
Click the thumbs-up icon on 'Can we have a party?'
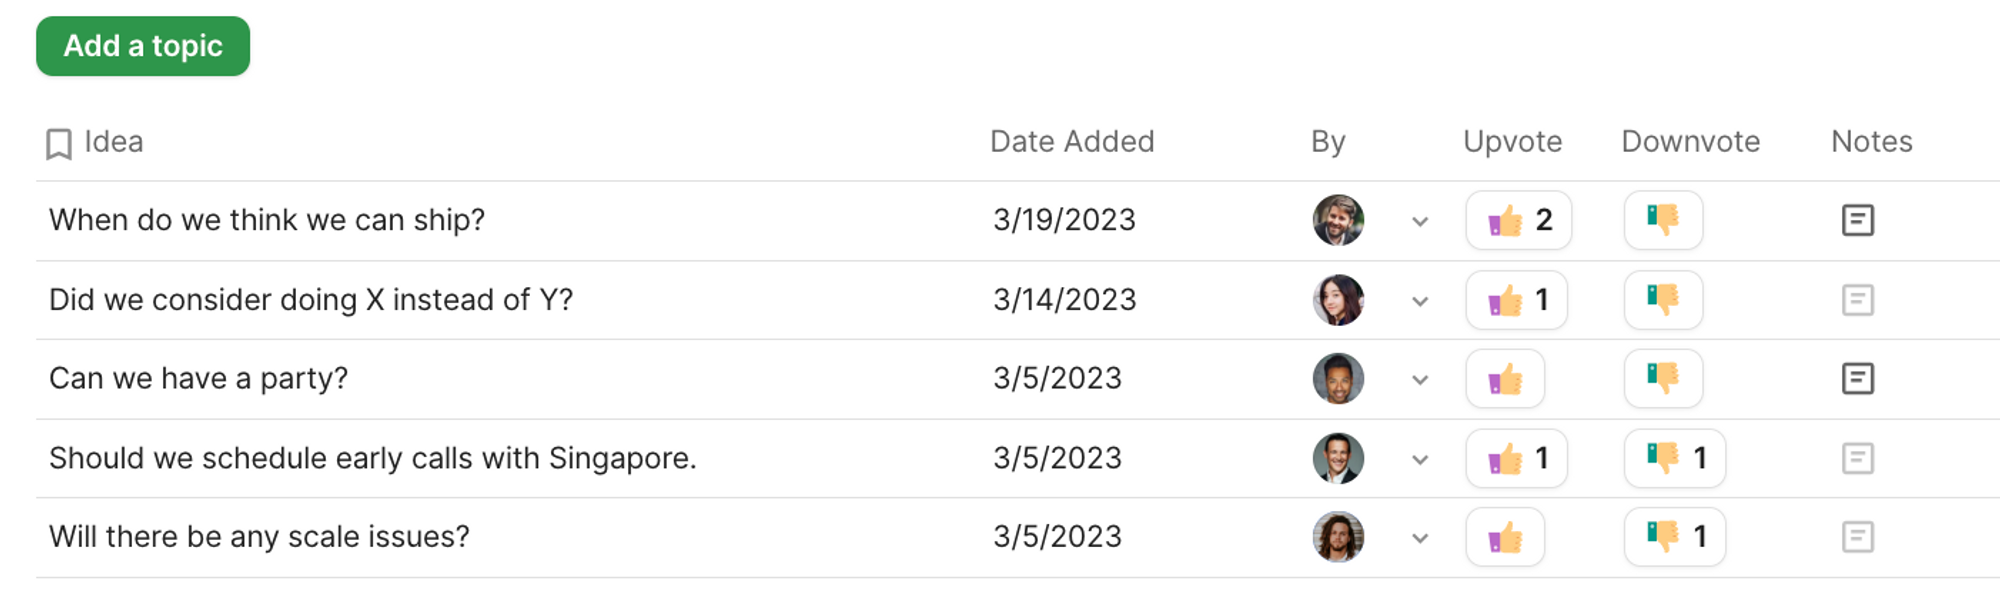tap(1505, 378)
